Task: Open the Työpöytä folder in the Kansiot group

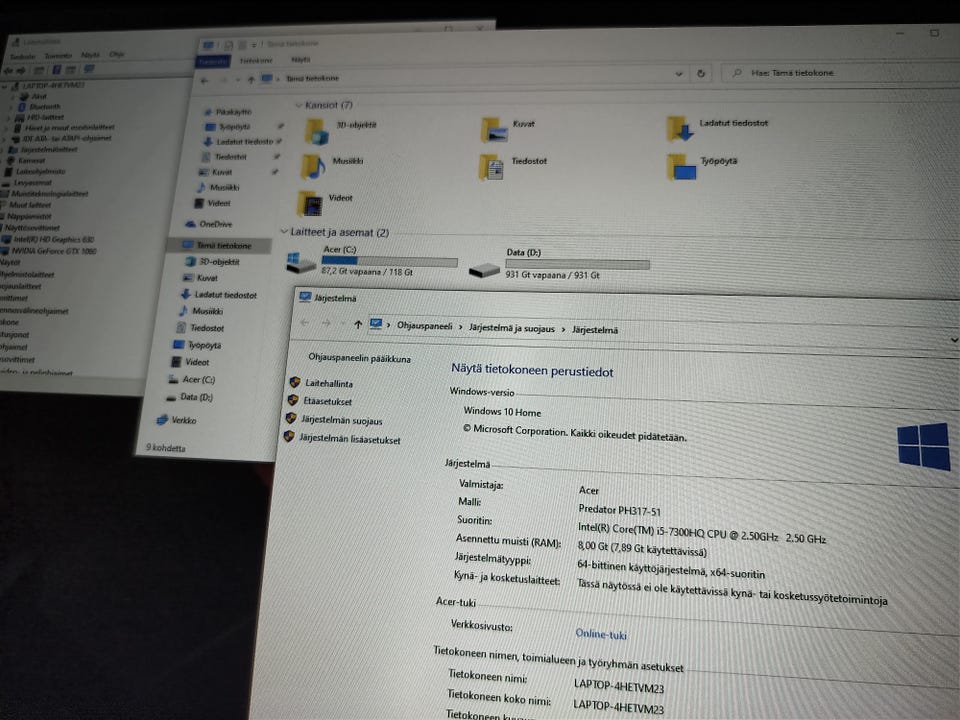Action: pyautogui.click(x=682, y=167)
